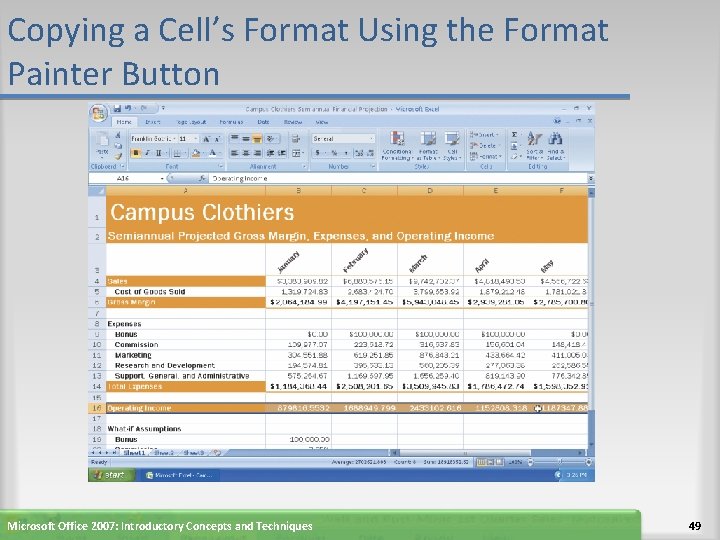The image size is (720, 540).
Task: Expand Font group dialog launcher
Action: pos(221,166)
